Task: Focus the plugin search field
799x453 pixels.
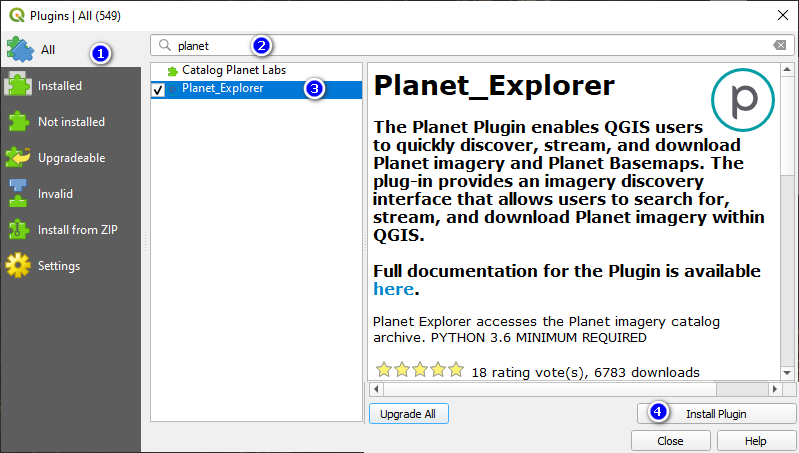Action: 472,45
